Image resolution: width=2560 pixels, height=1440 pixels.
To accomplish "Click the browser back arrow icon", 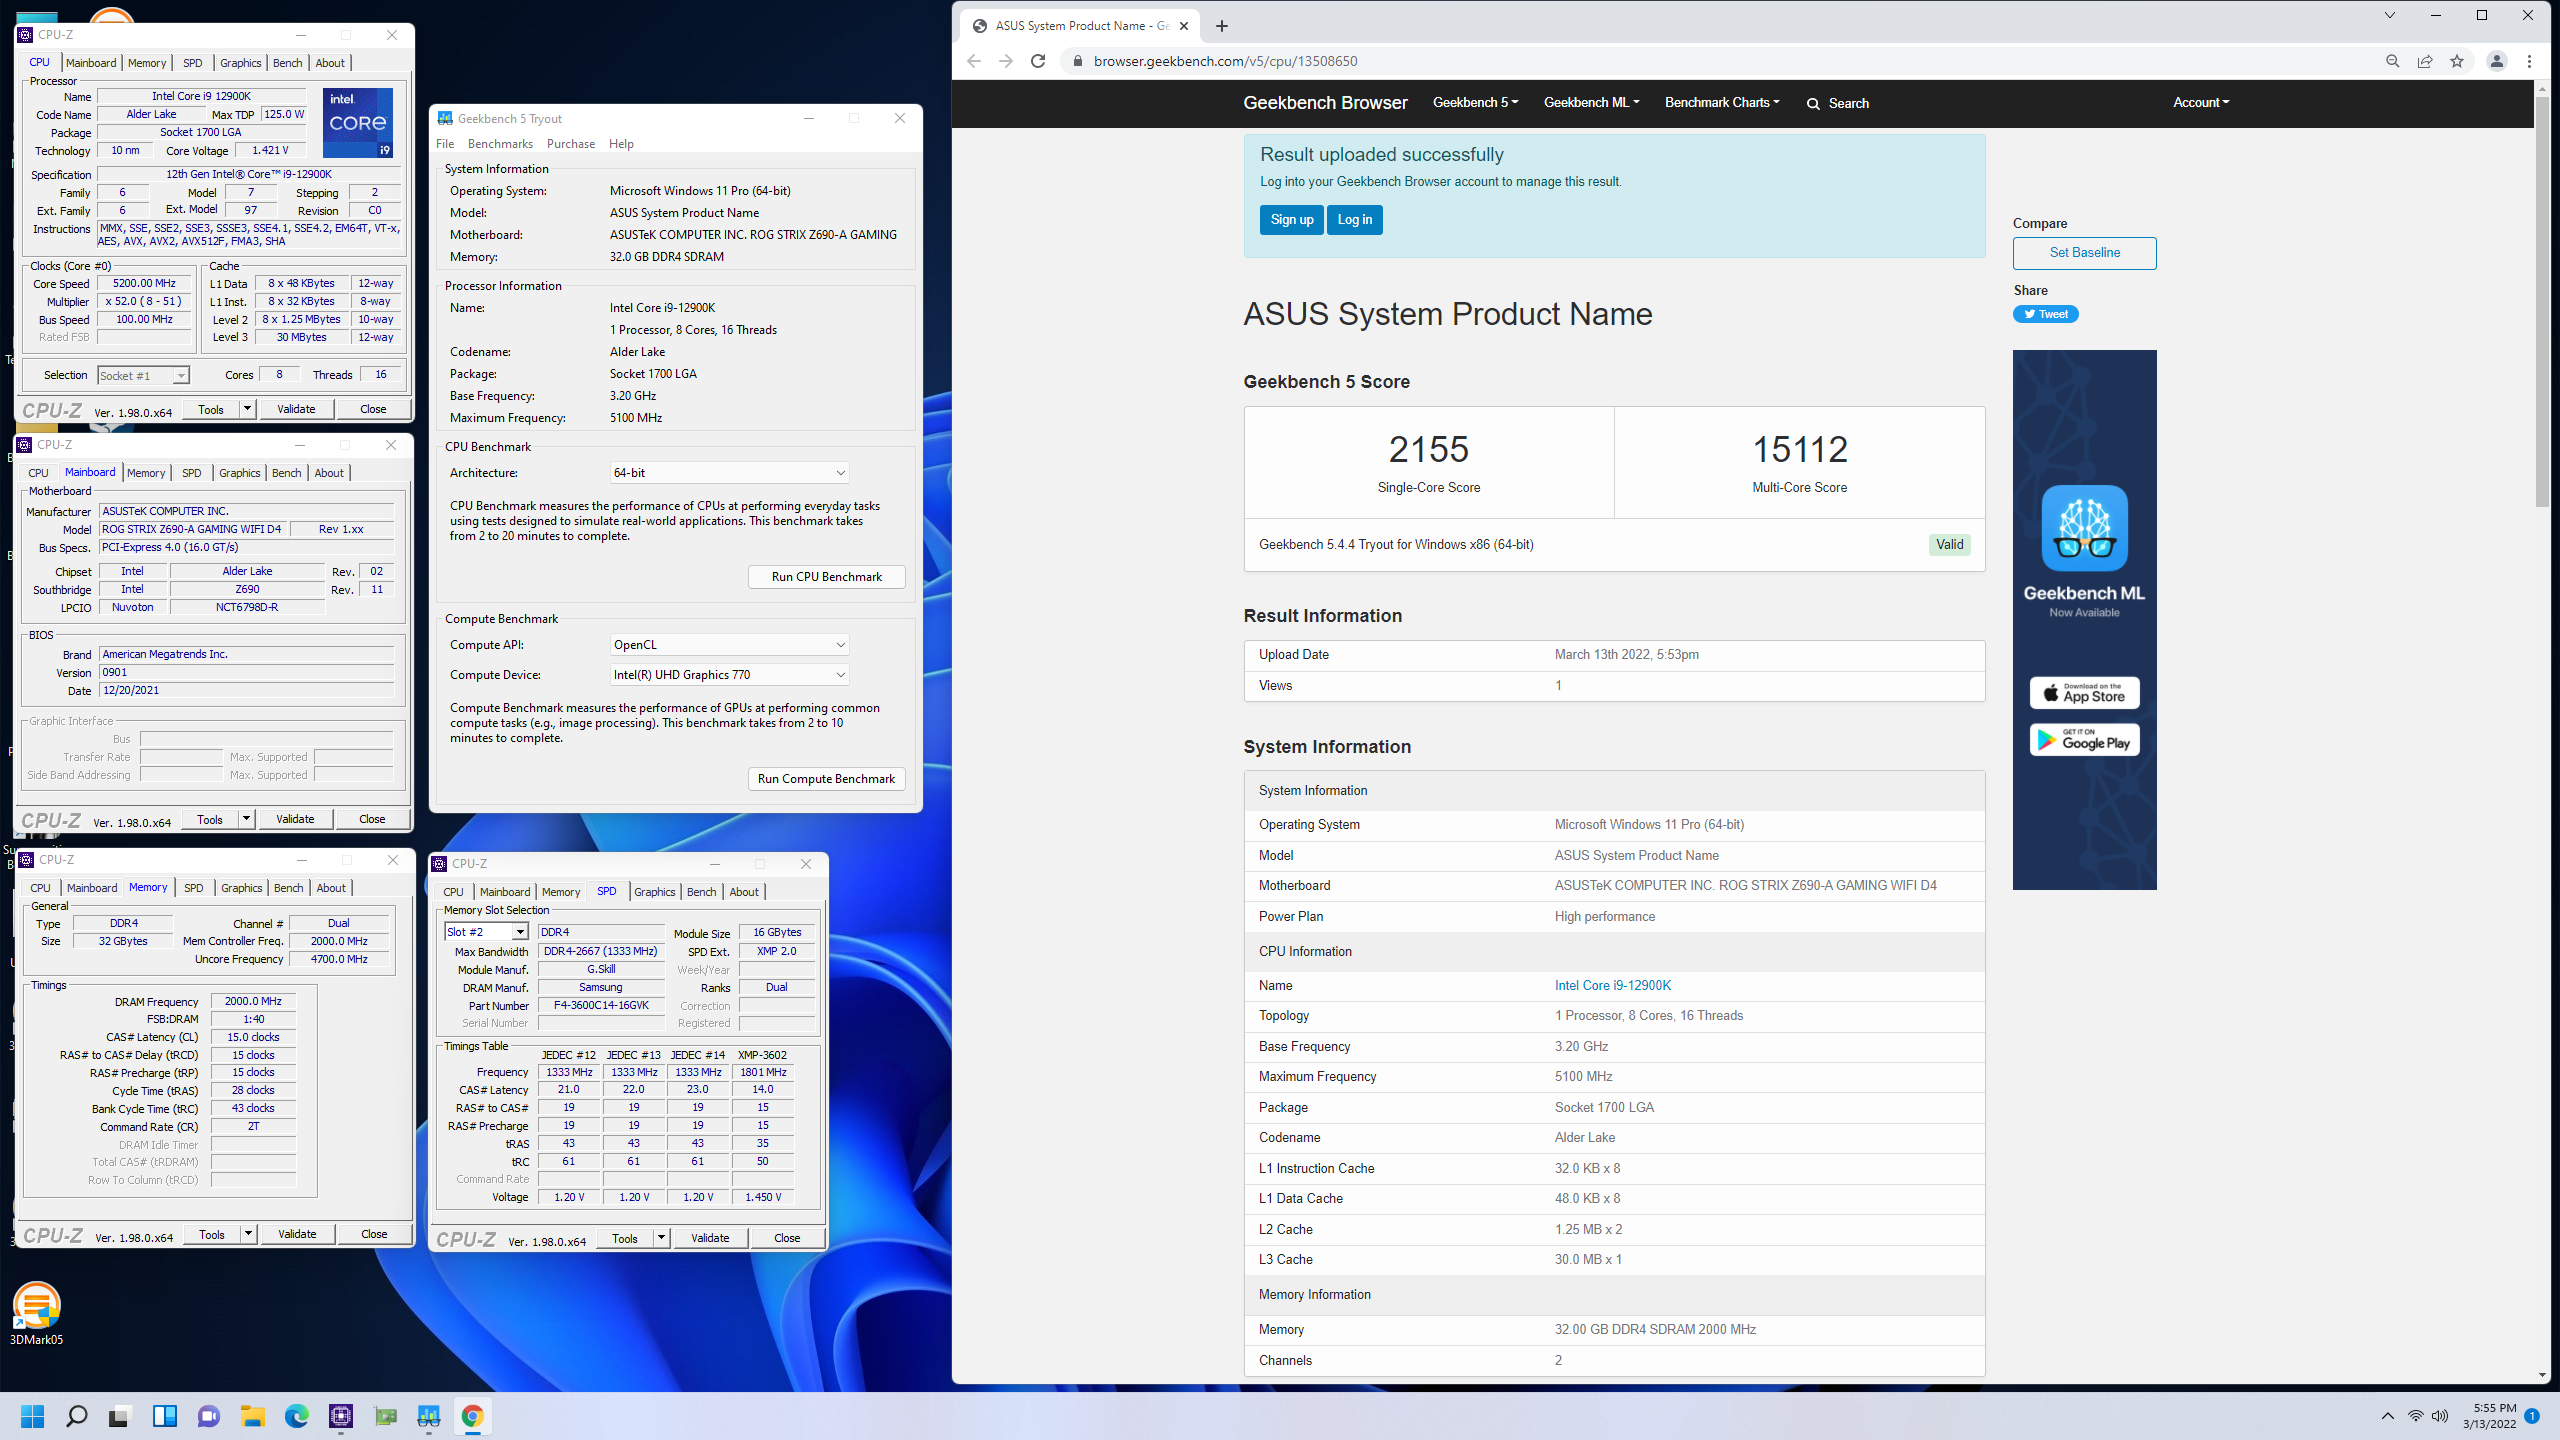I will tap(974, 61).
